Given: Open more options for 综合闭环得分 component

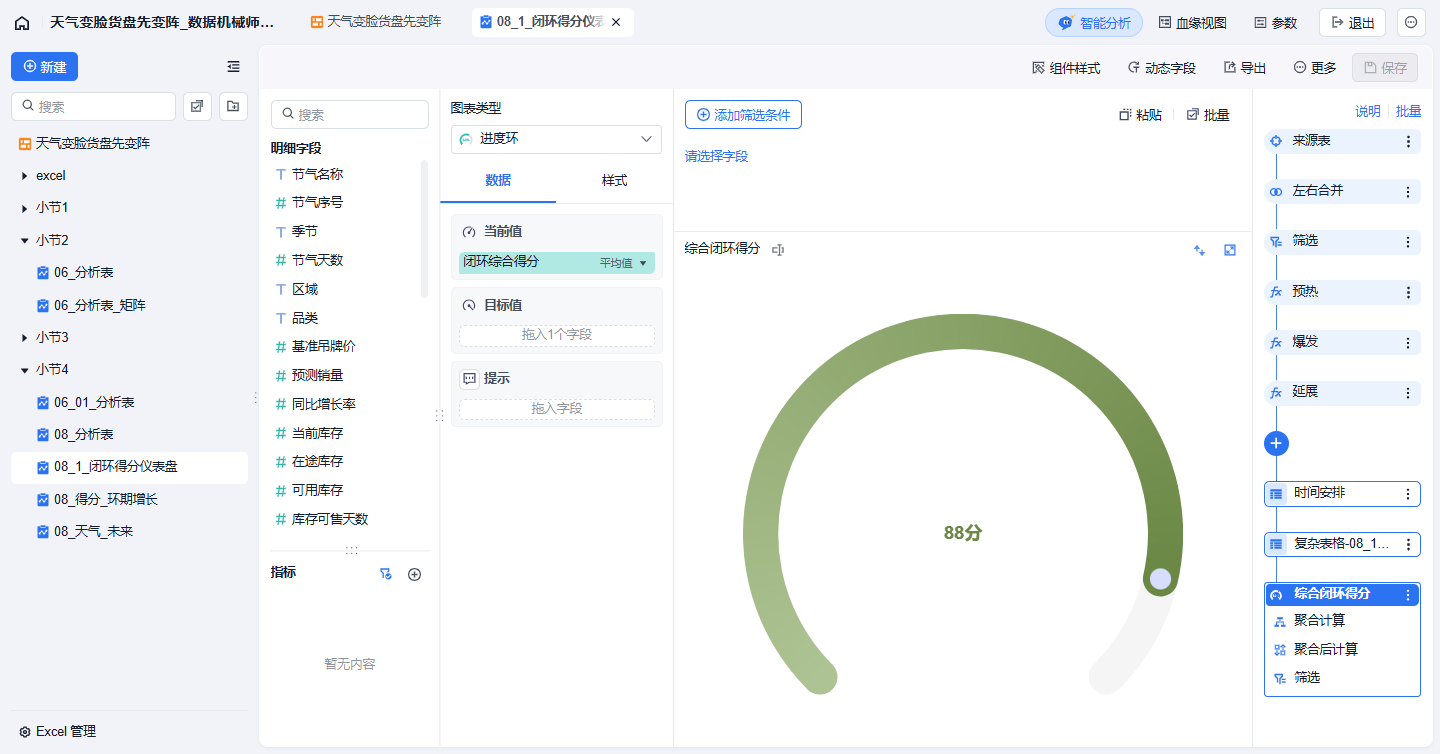Looking at the screenshot, I should (x=1408, y=595).
